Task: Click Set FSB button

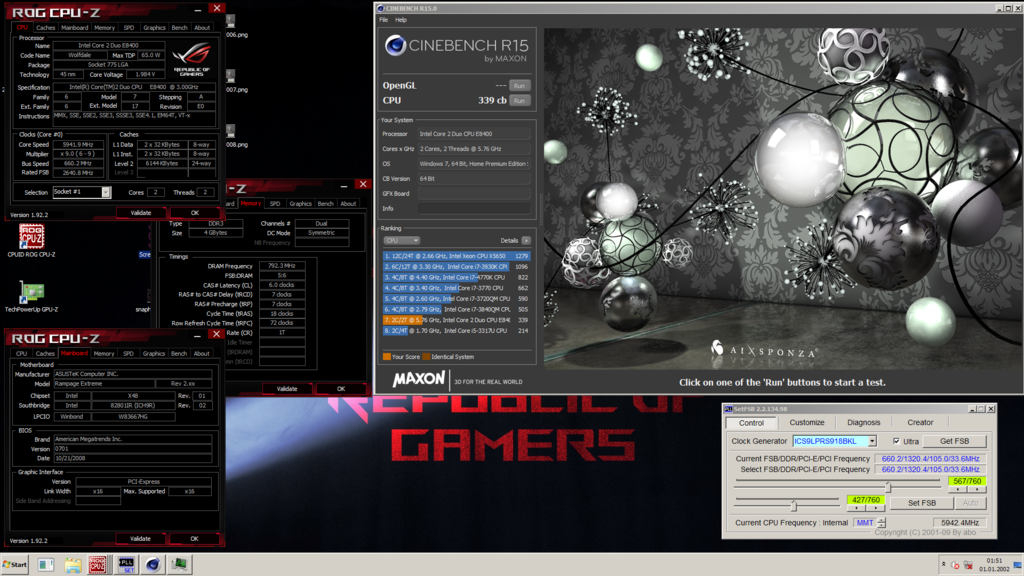Action: (921, 503)
